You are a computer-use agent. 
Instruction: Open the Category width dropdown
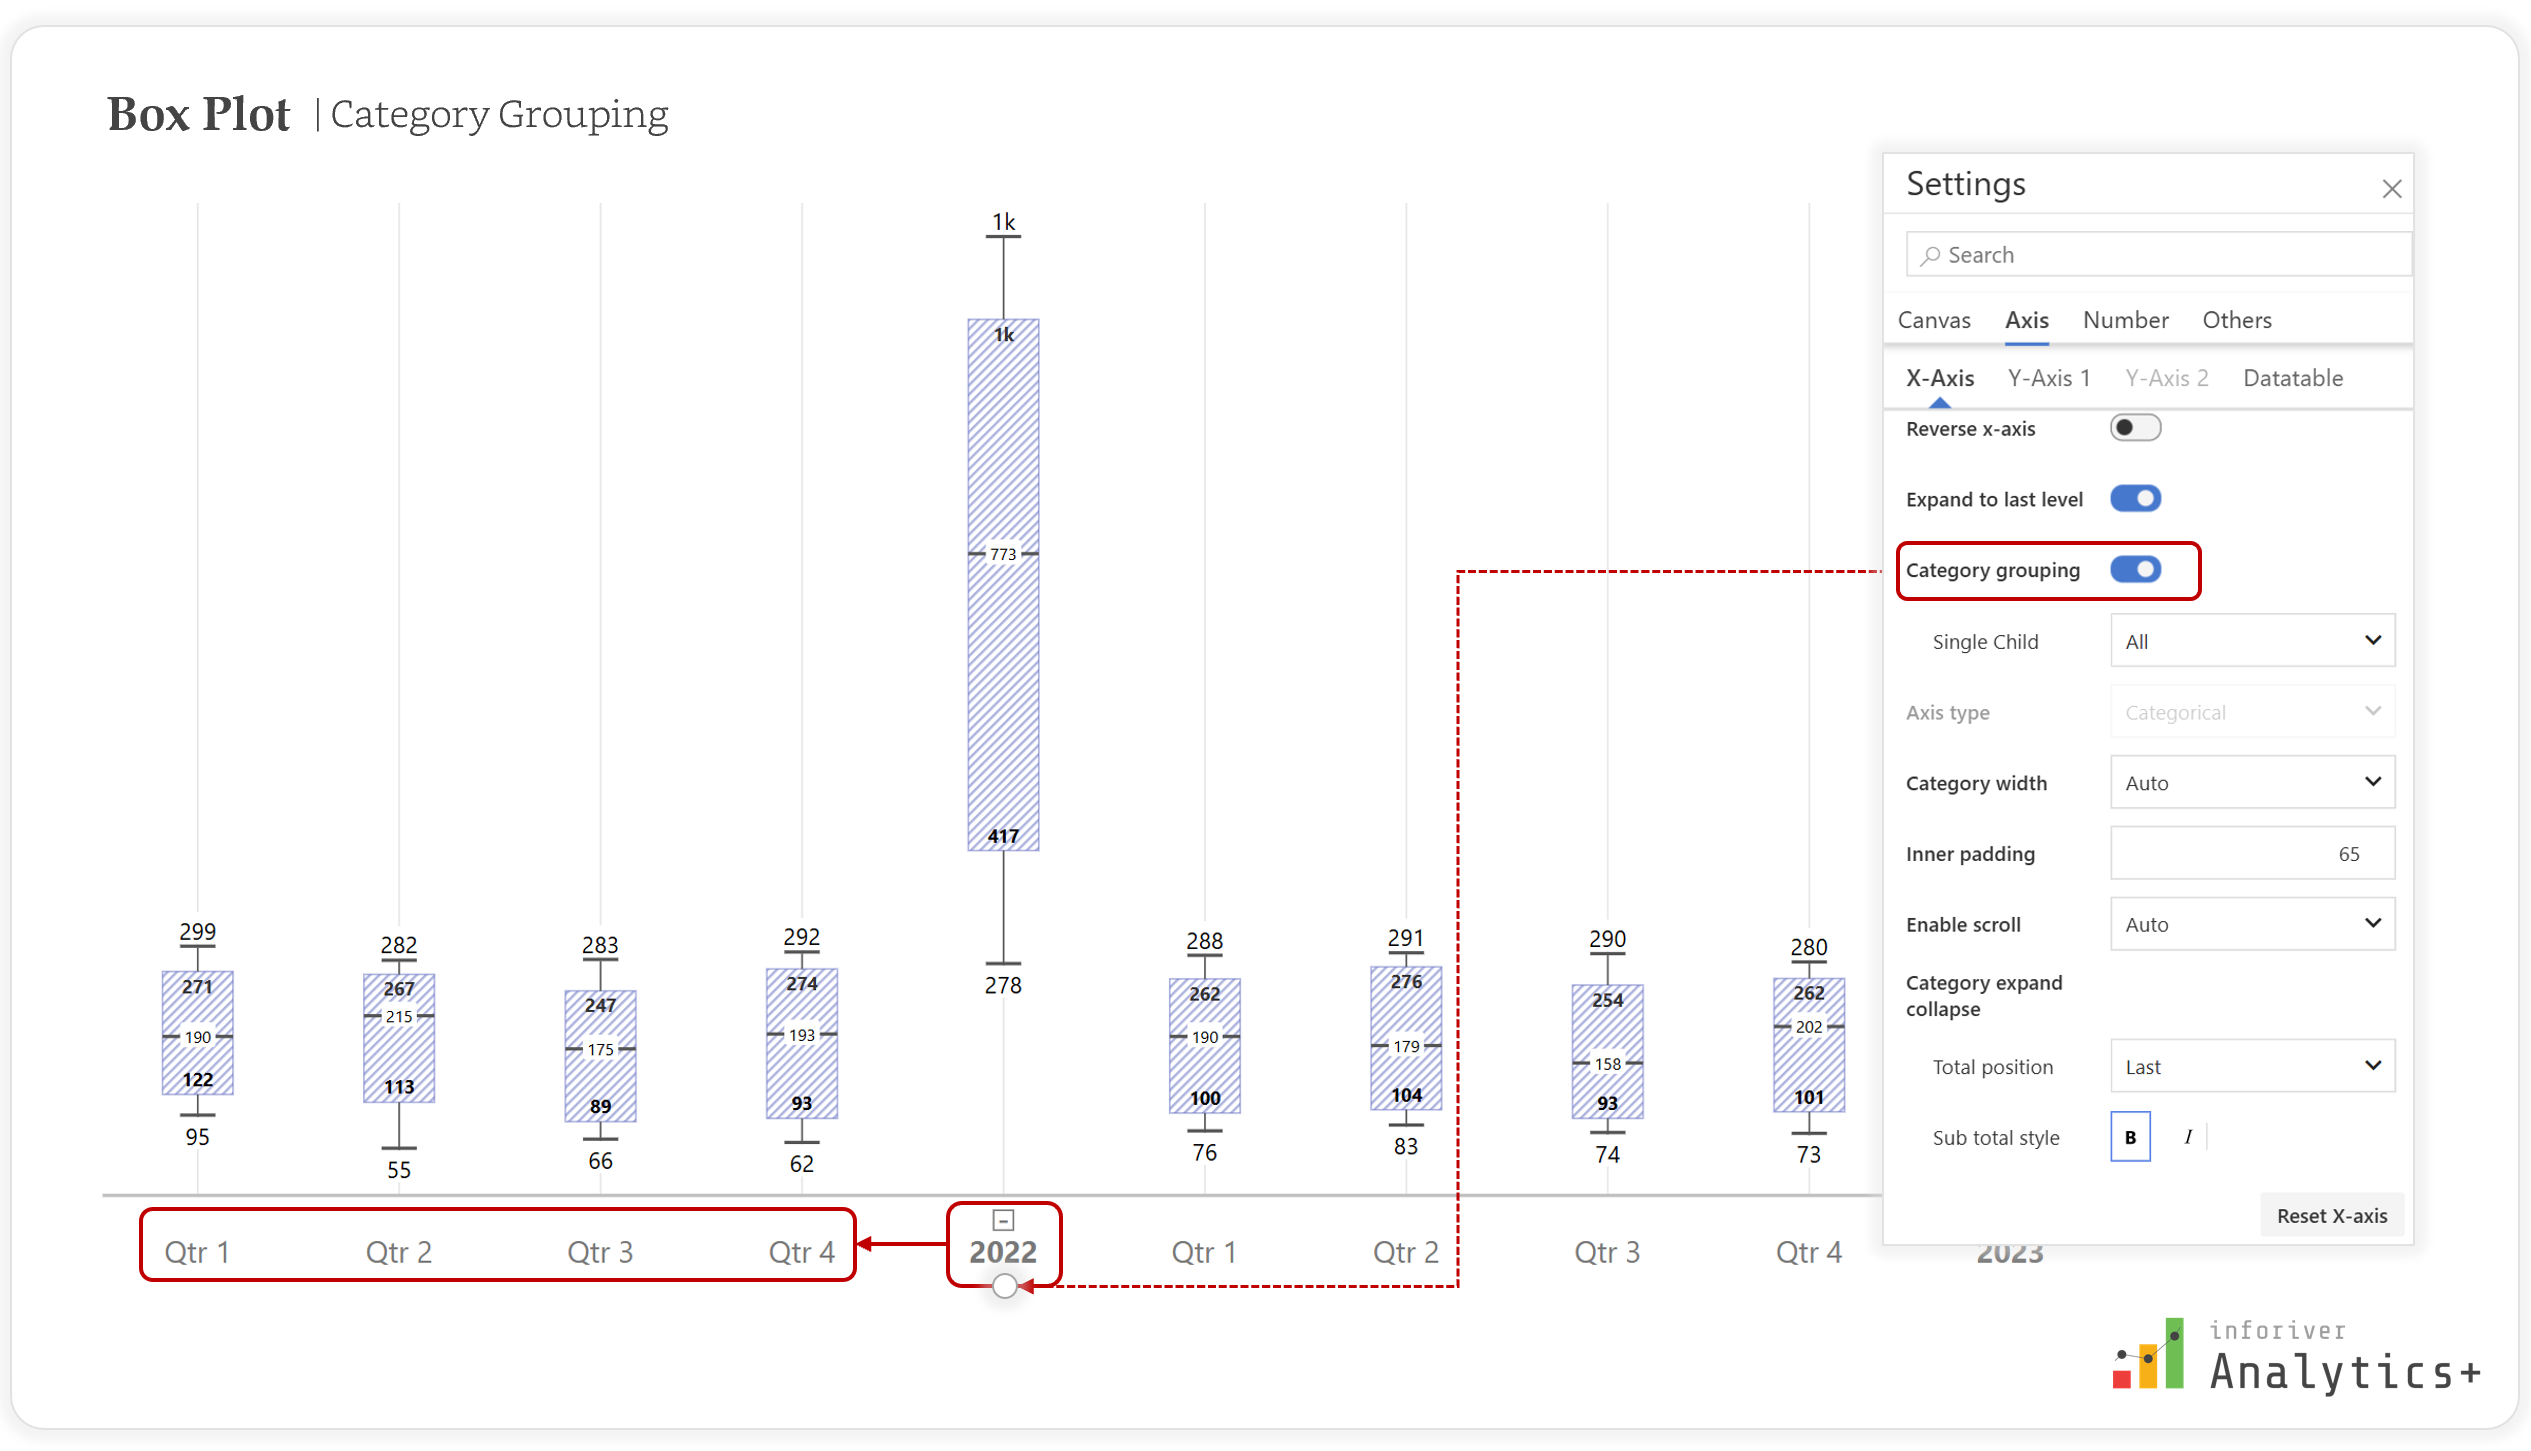2252,783
